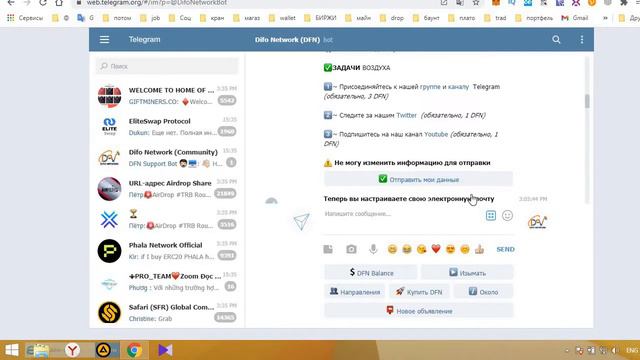Open the Telegram hamburger menu
Image resolution: width=640 pixels, height=360 pixels.
(x=104, y=40)
